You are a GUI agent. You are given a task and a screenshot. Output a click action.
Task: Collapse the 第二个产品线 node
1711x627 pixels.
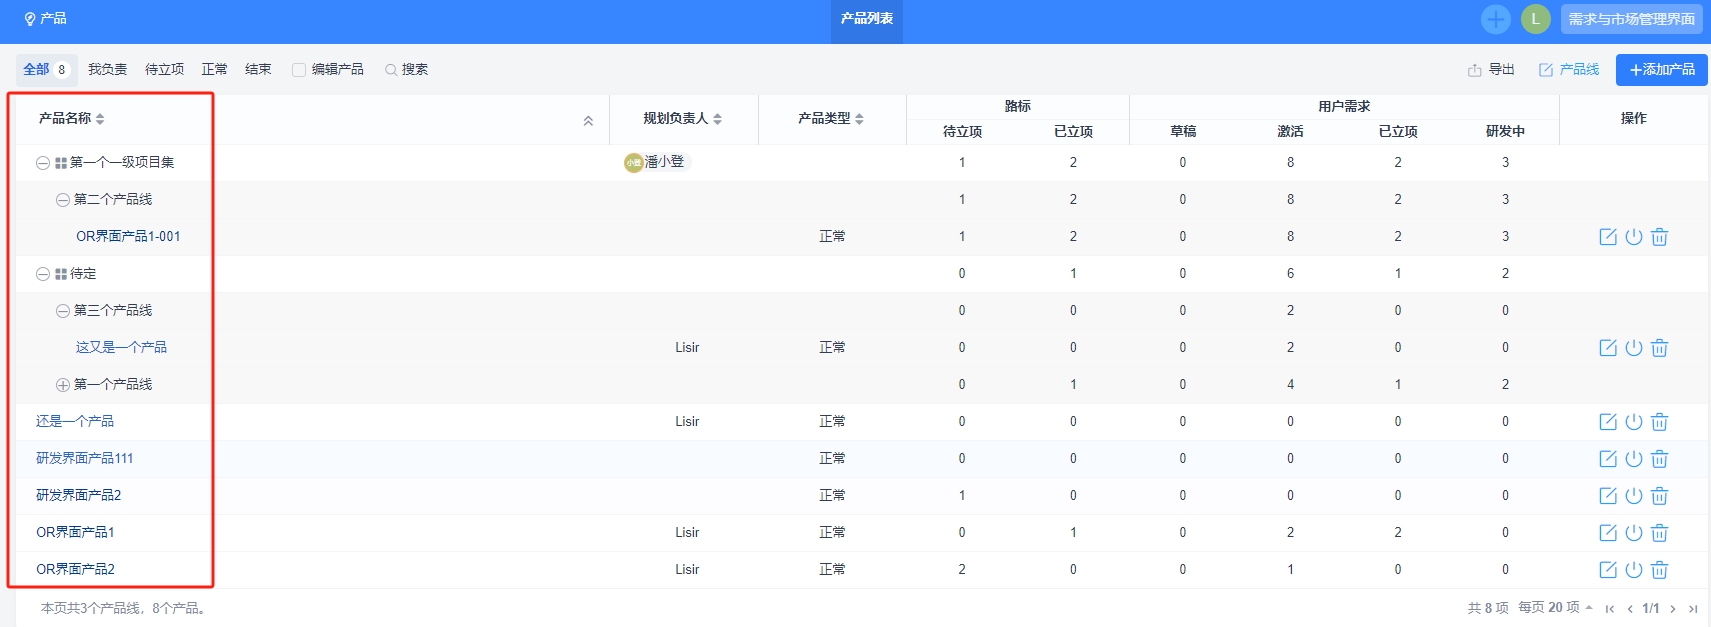[63, 200]
